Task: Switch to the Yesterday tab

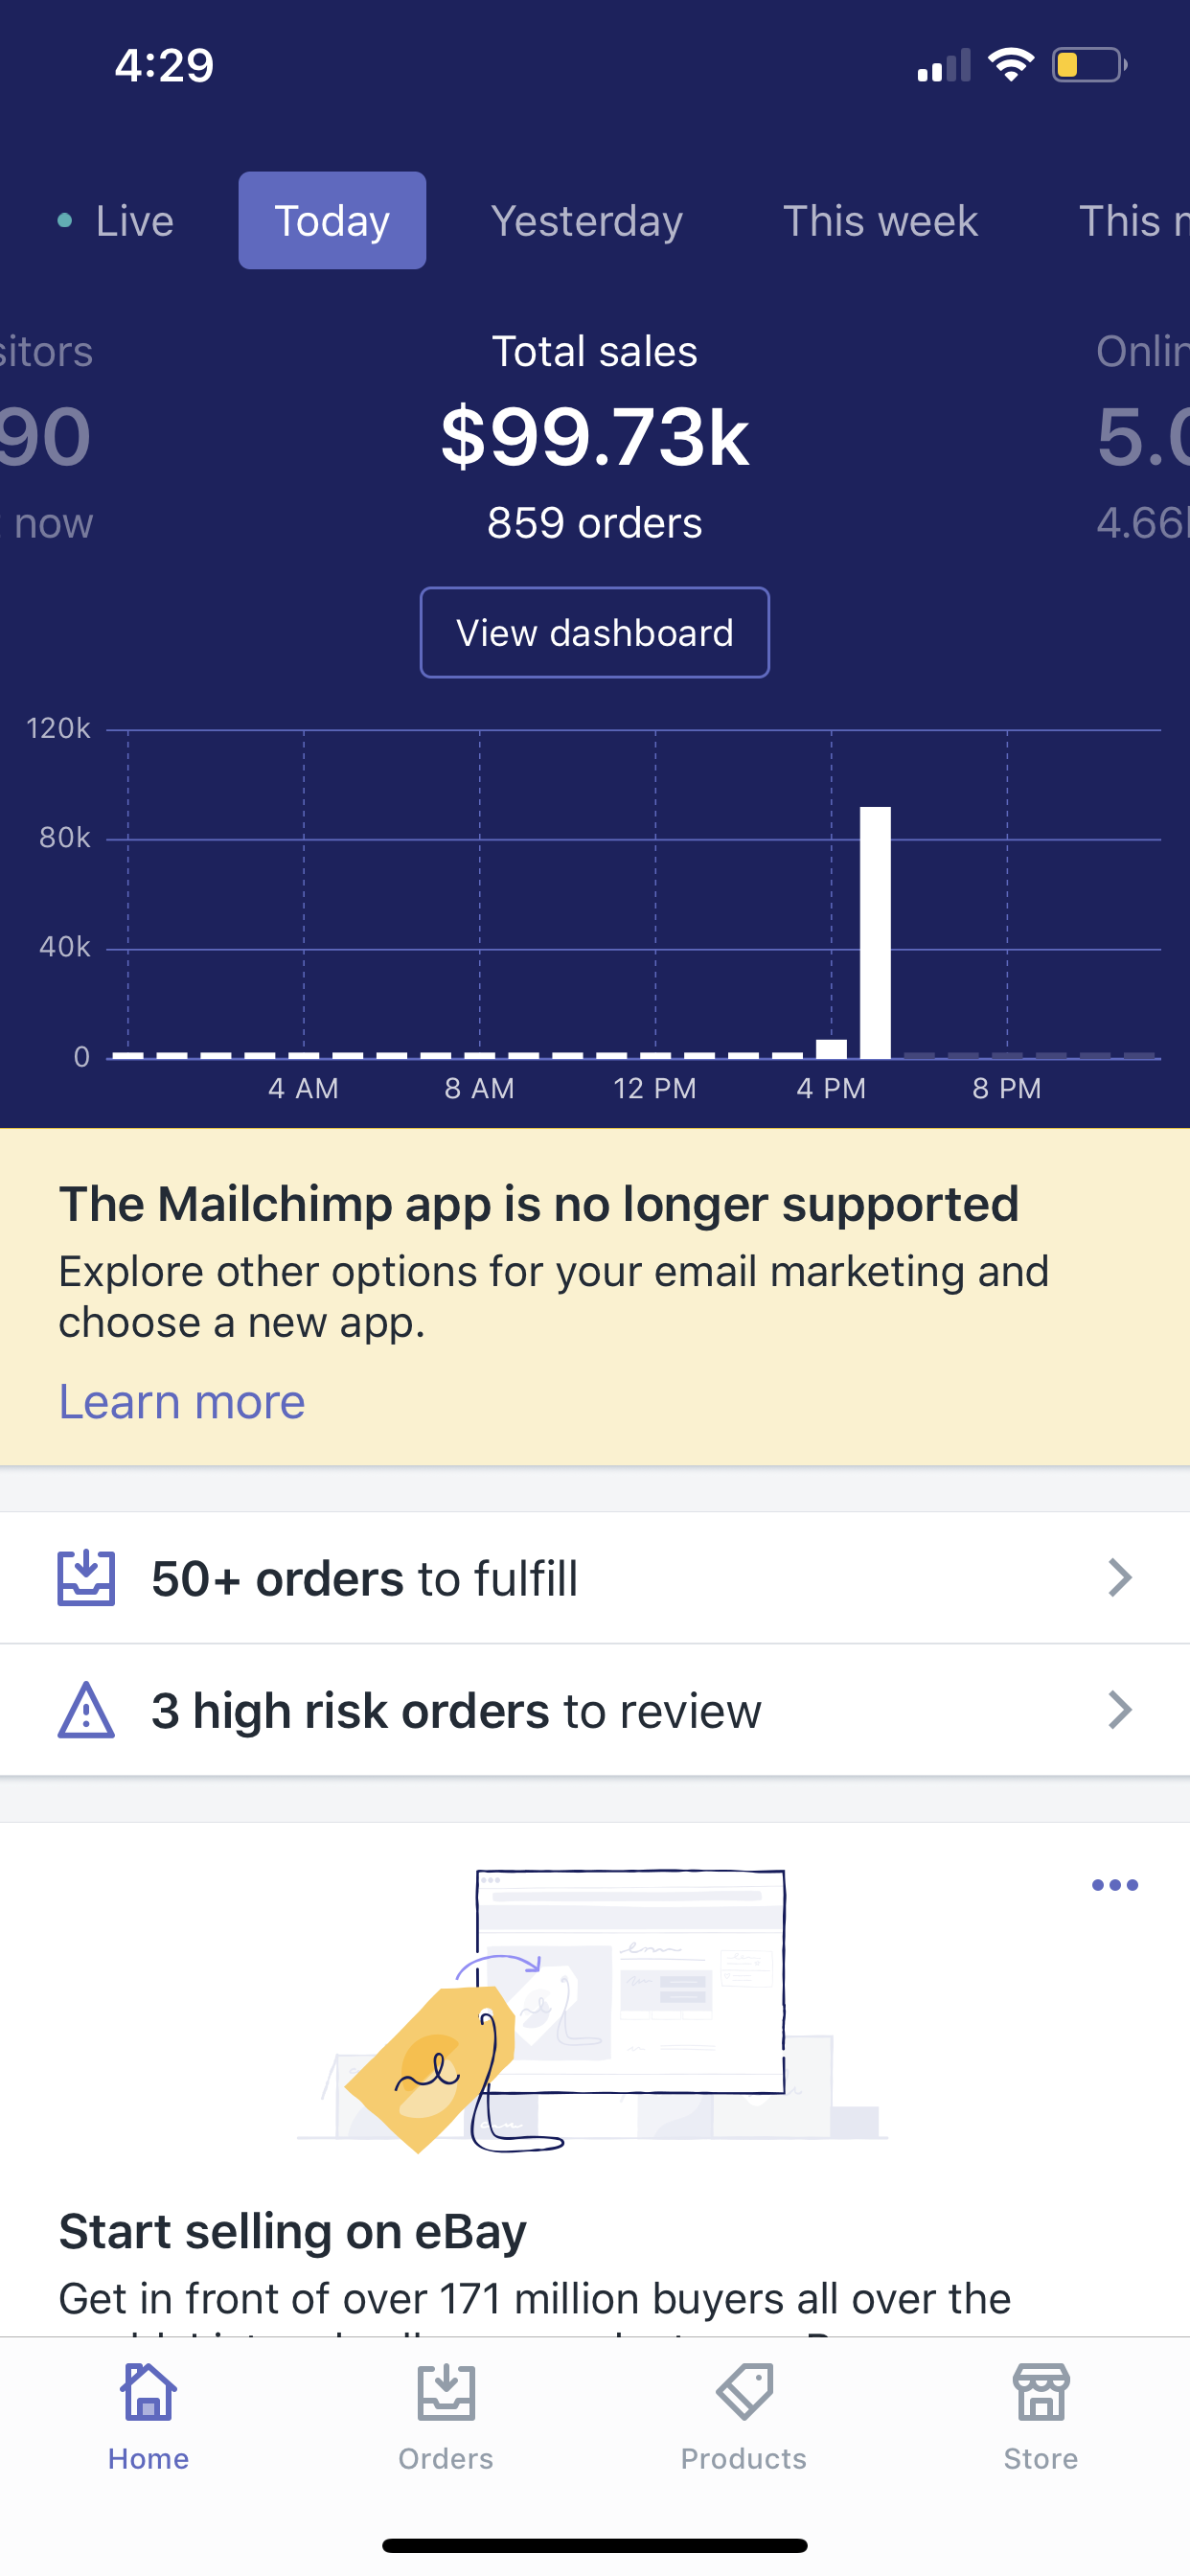Action: (x=587, y=221)
